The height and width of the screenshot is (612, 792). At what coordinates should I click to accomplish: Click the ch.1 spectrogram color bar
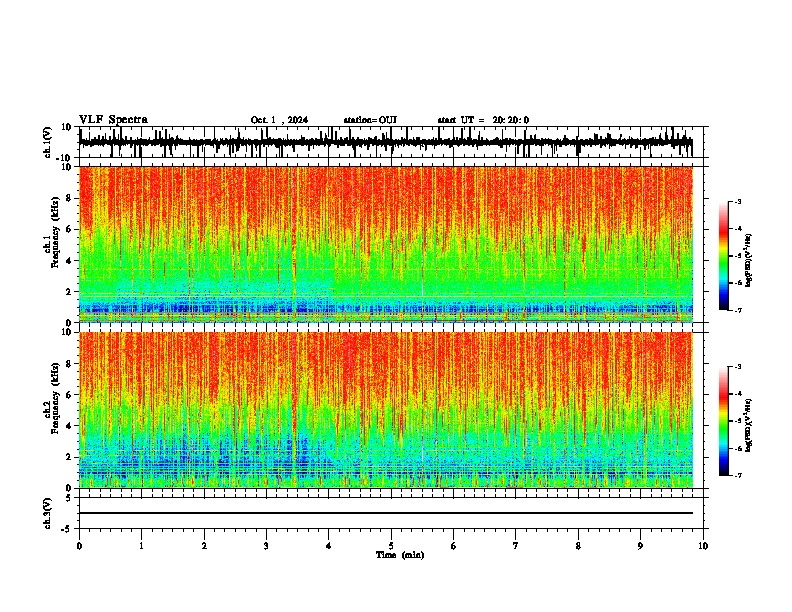pyautogui.click(x=724, y=256)
